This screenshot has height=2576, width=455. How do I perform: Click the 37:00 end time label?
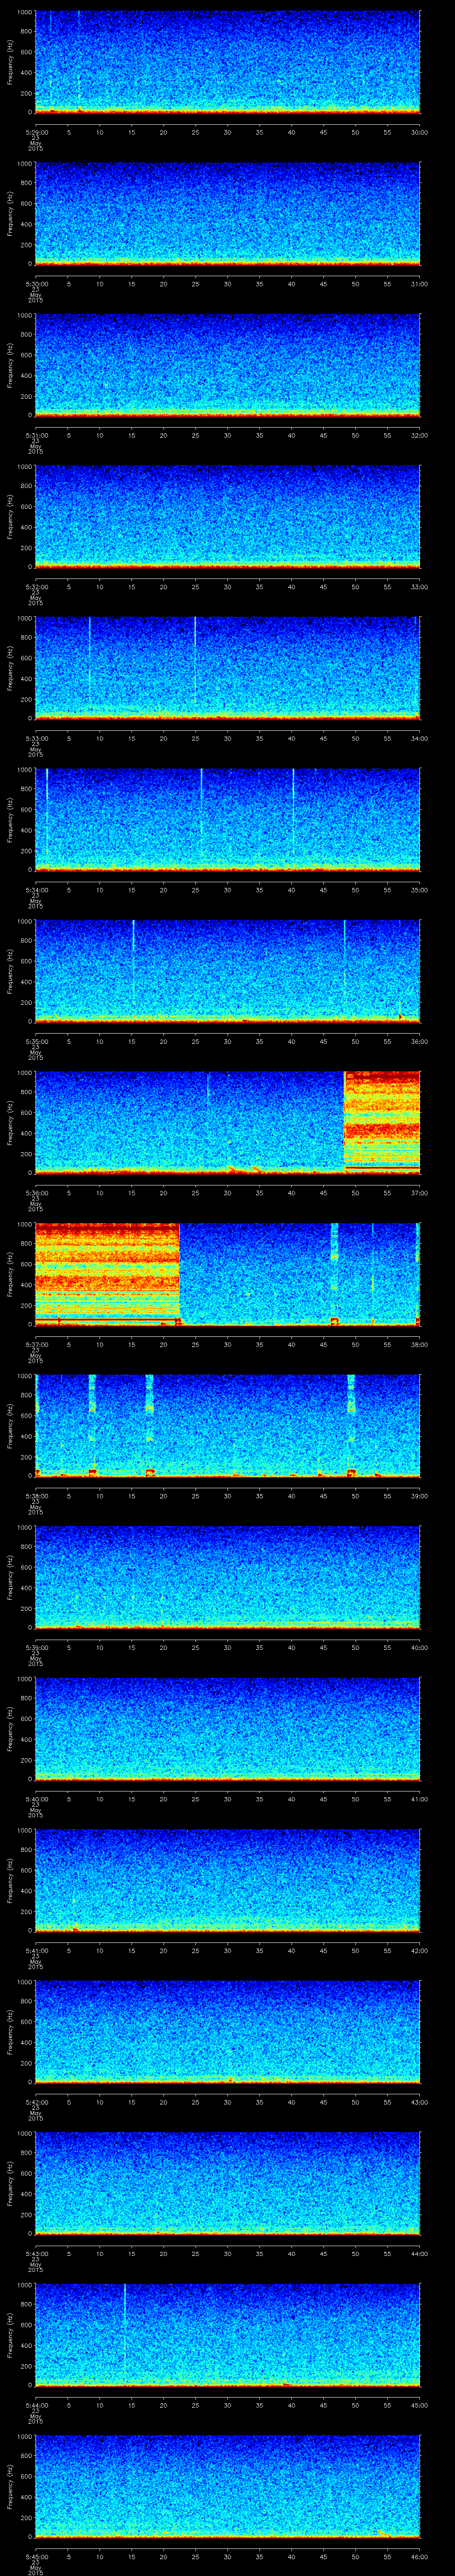click(419, 1193)
